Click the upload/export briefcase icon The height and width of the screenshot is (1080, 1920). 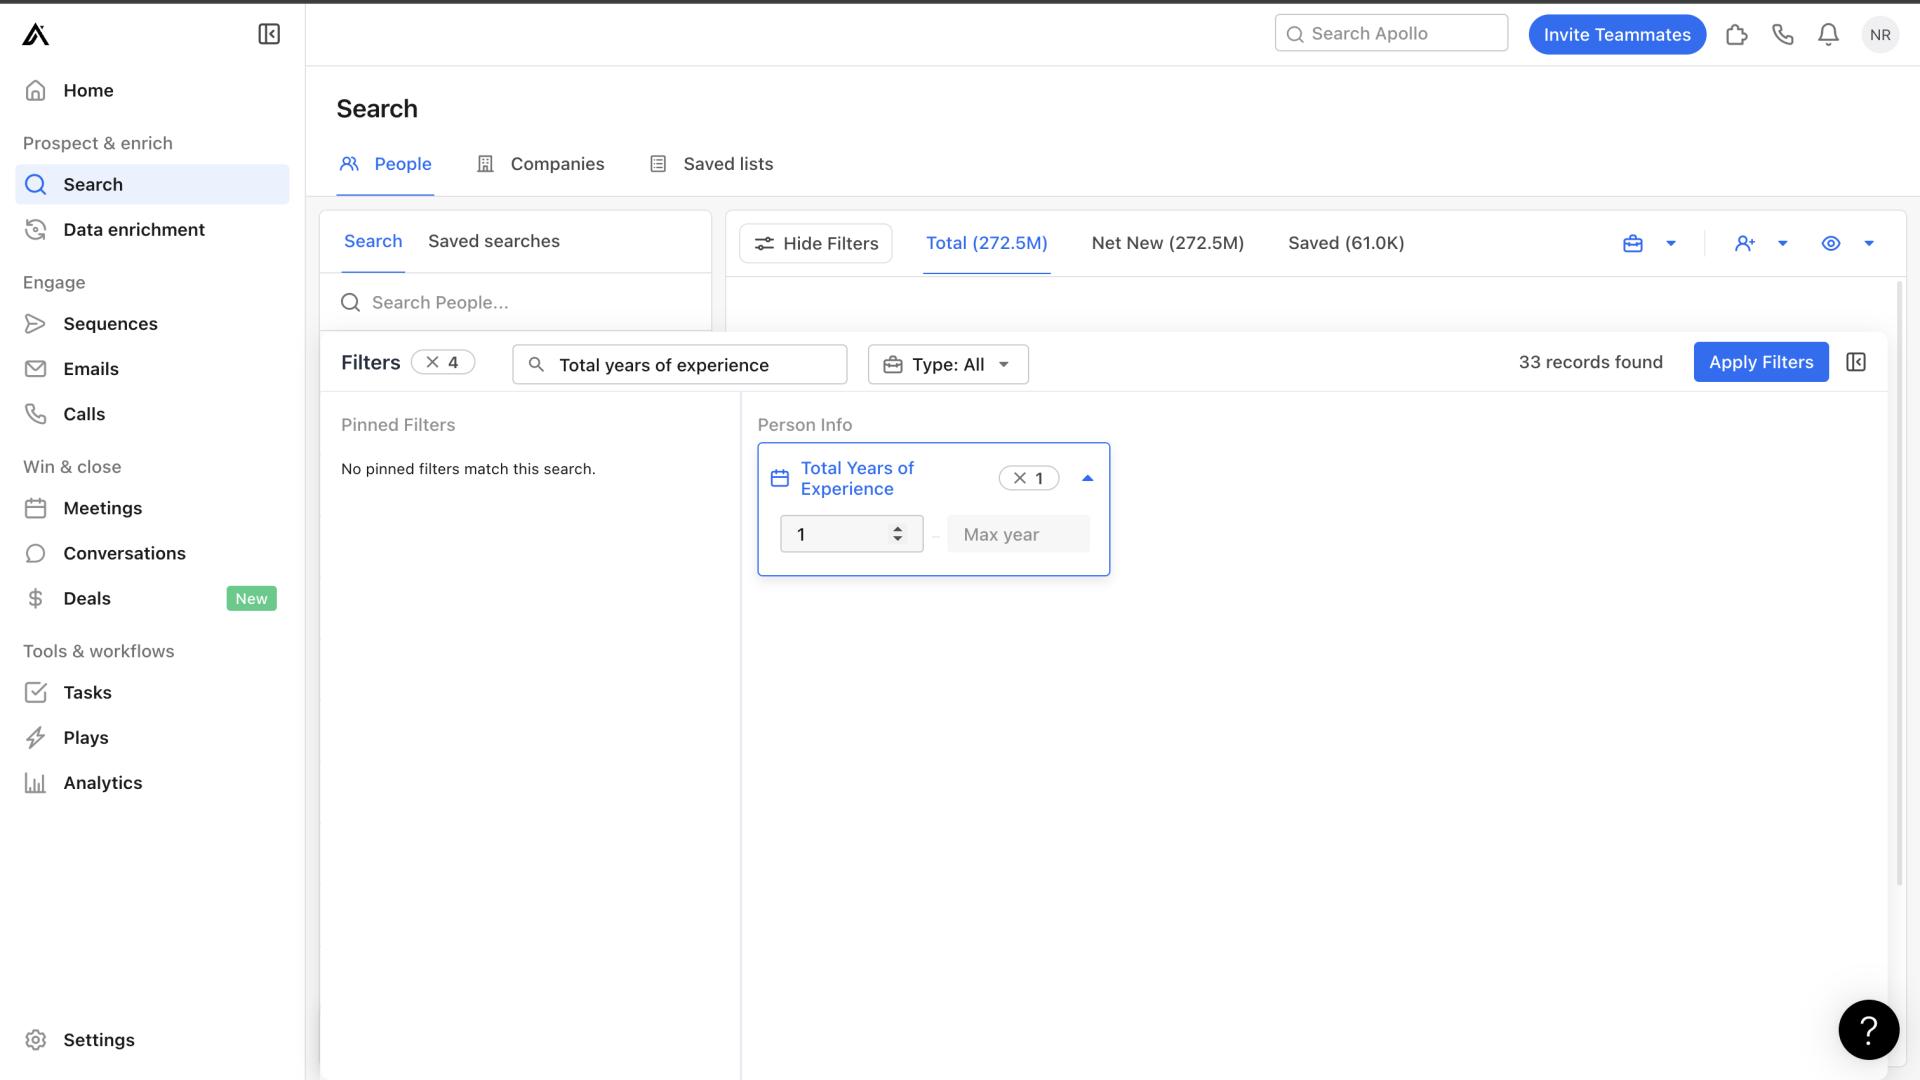pos(1633,243)
